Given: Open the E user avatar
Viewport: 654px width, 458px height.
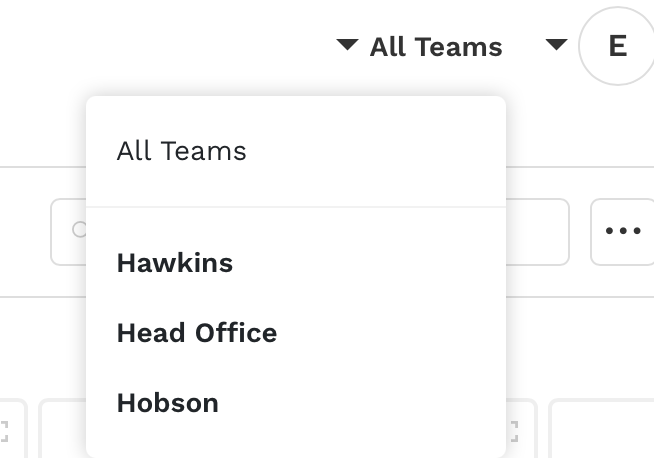Looking at the screenshot, I should click(618, 46).
